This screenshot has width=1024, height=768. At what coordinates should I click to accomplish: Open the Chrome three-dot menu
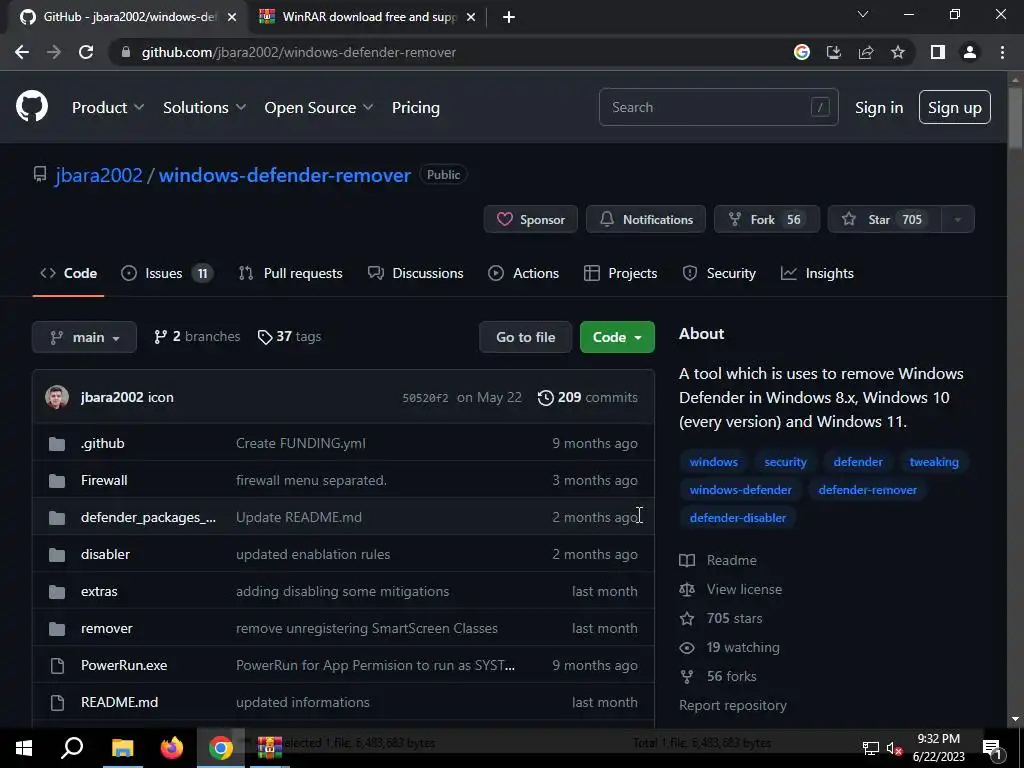1002,52
